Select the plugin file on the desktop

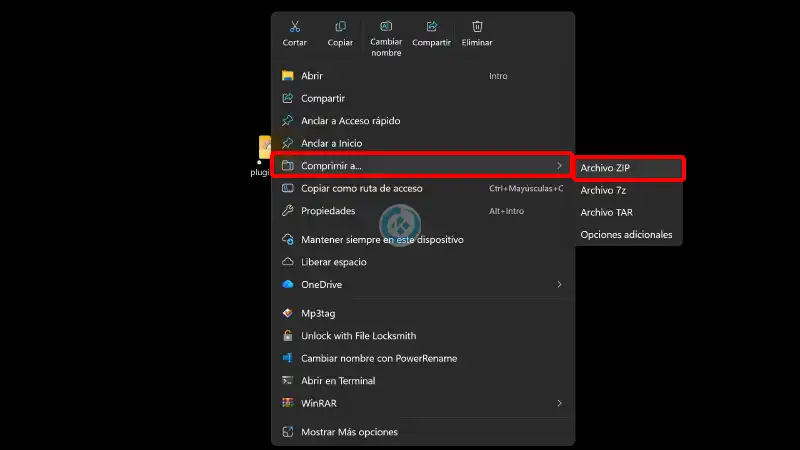[264, 148]
